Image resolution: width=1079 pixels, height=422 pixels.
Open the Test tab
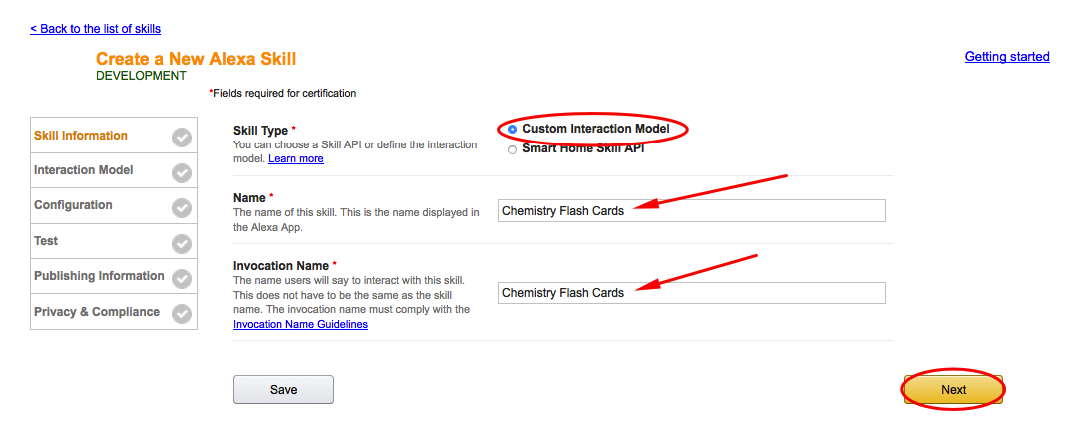click(46, 241)
